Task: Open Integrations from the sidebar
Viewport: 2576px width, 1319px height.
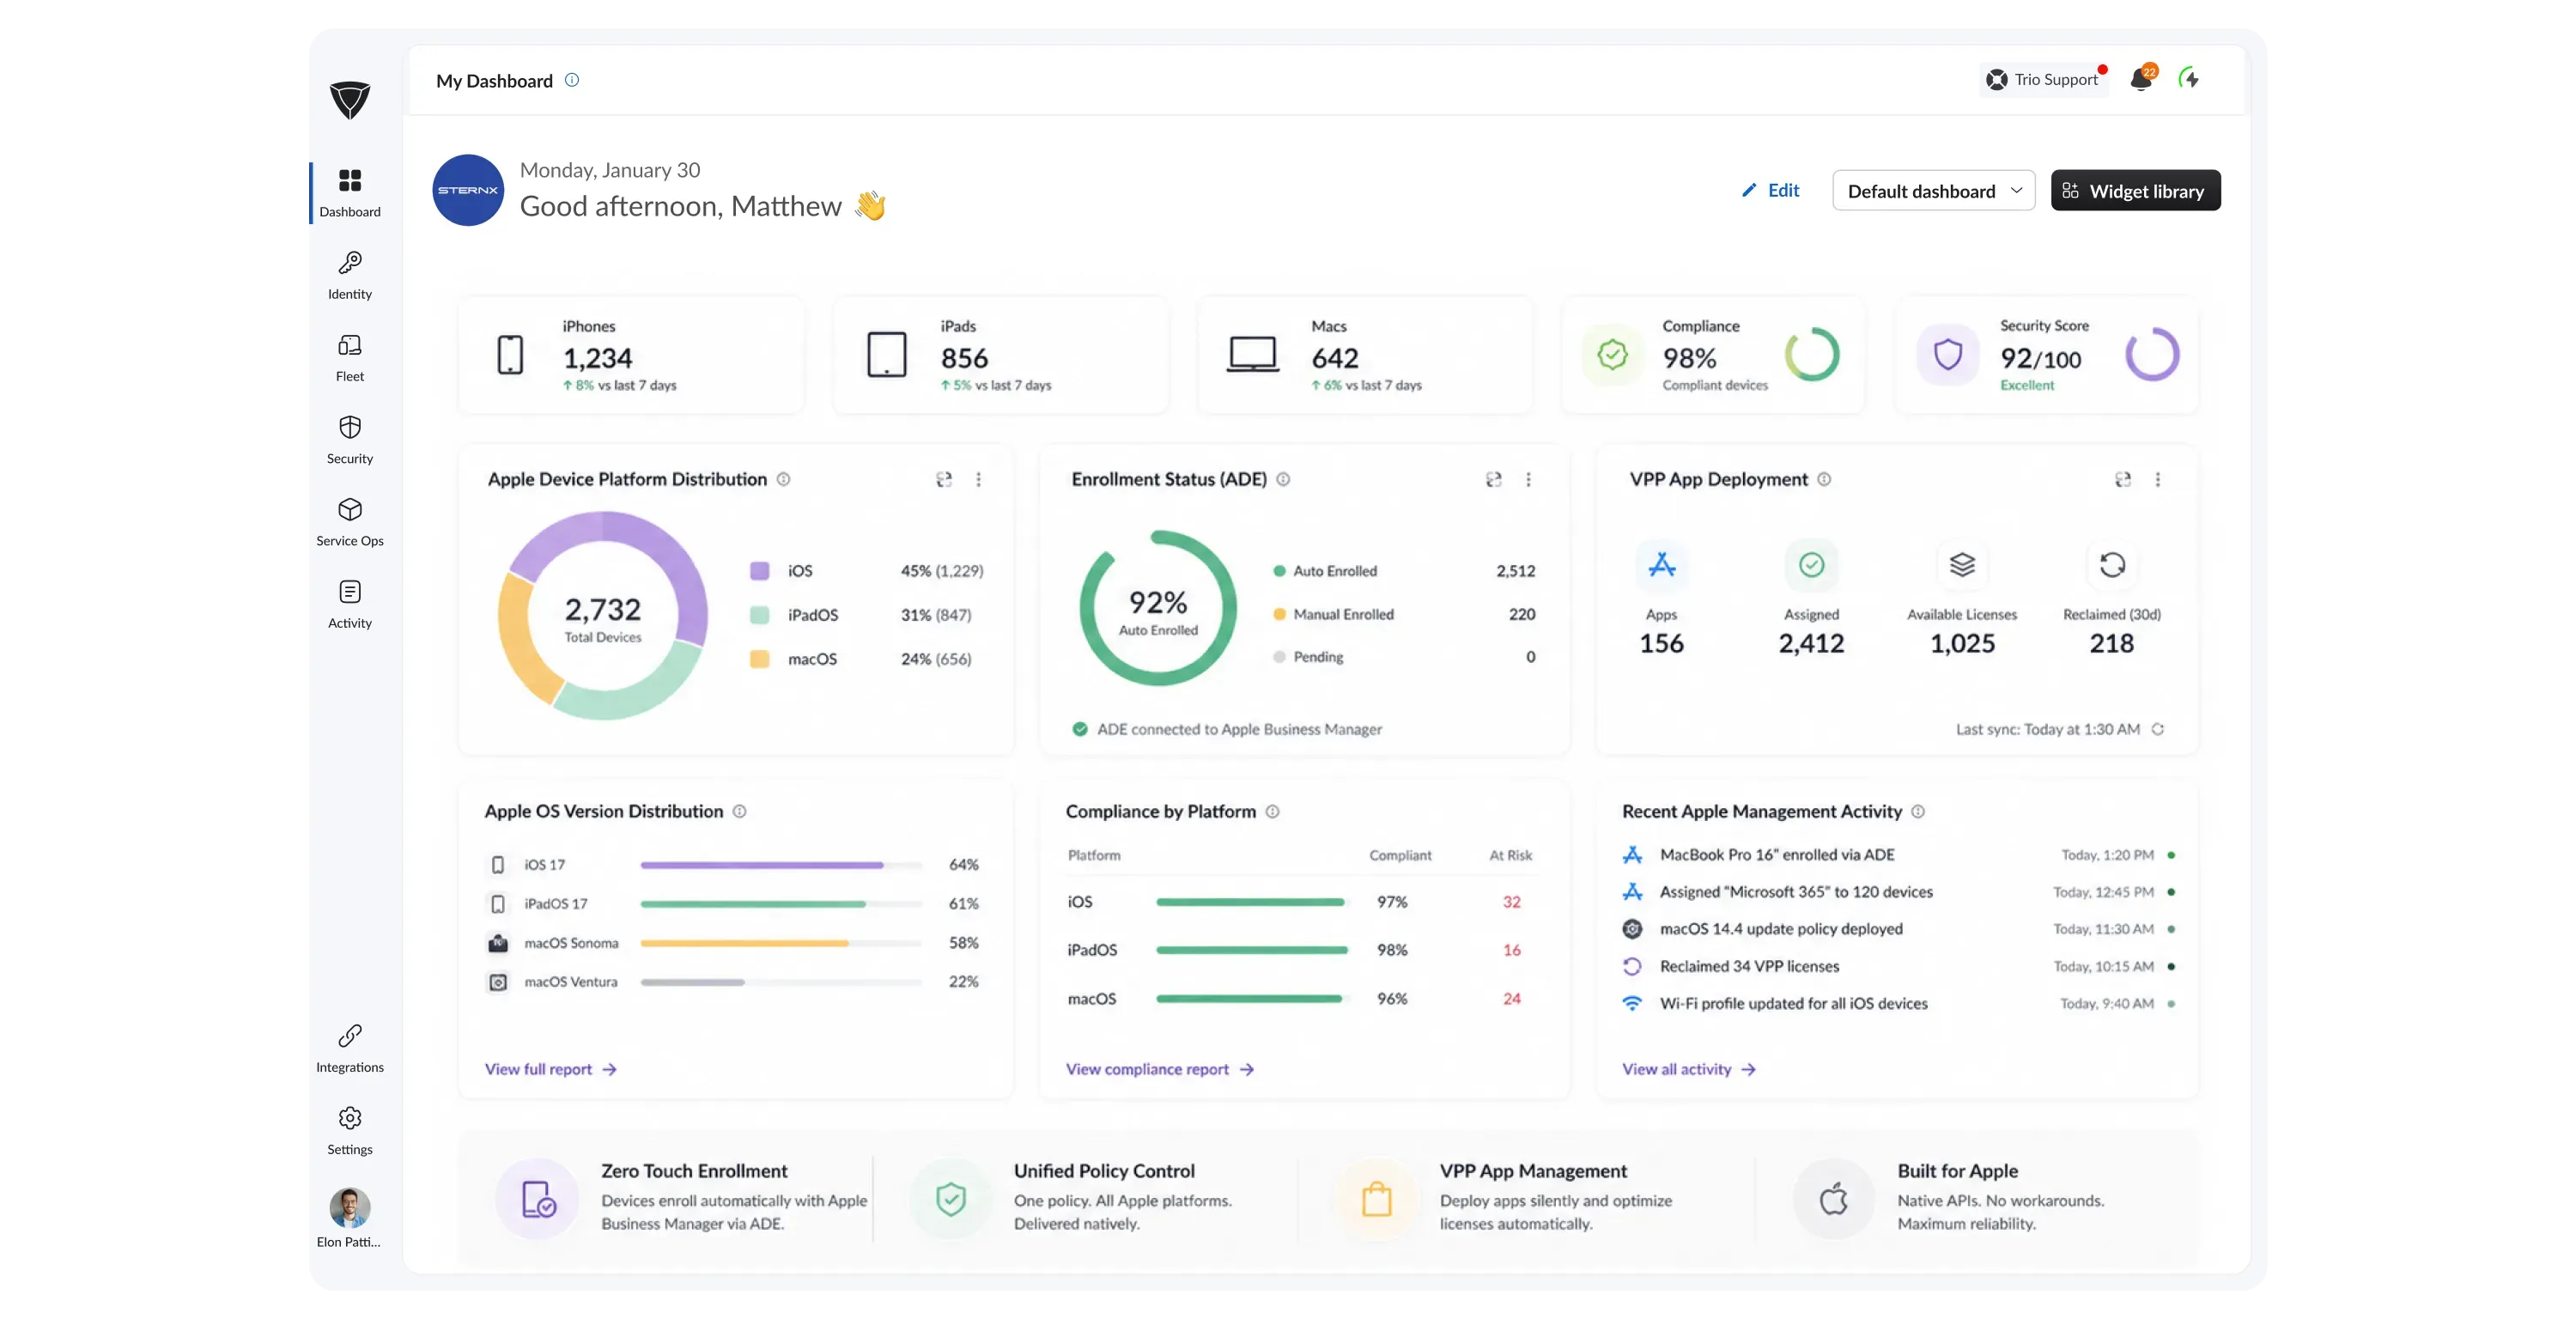Action: tap(350, 1048)
